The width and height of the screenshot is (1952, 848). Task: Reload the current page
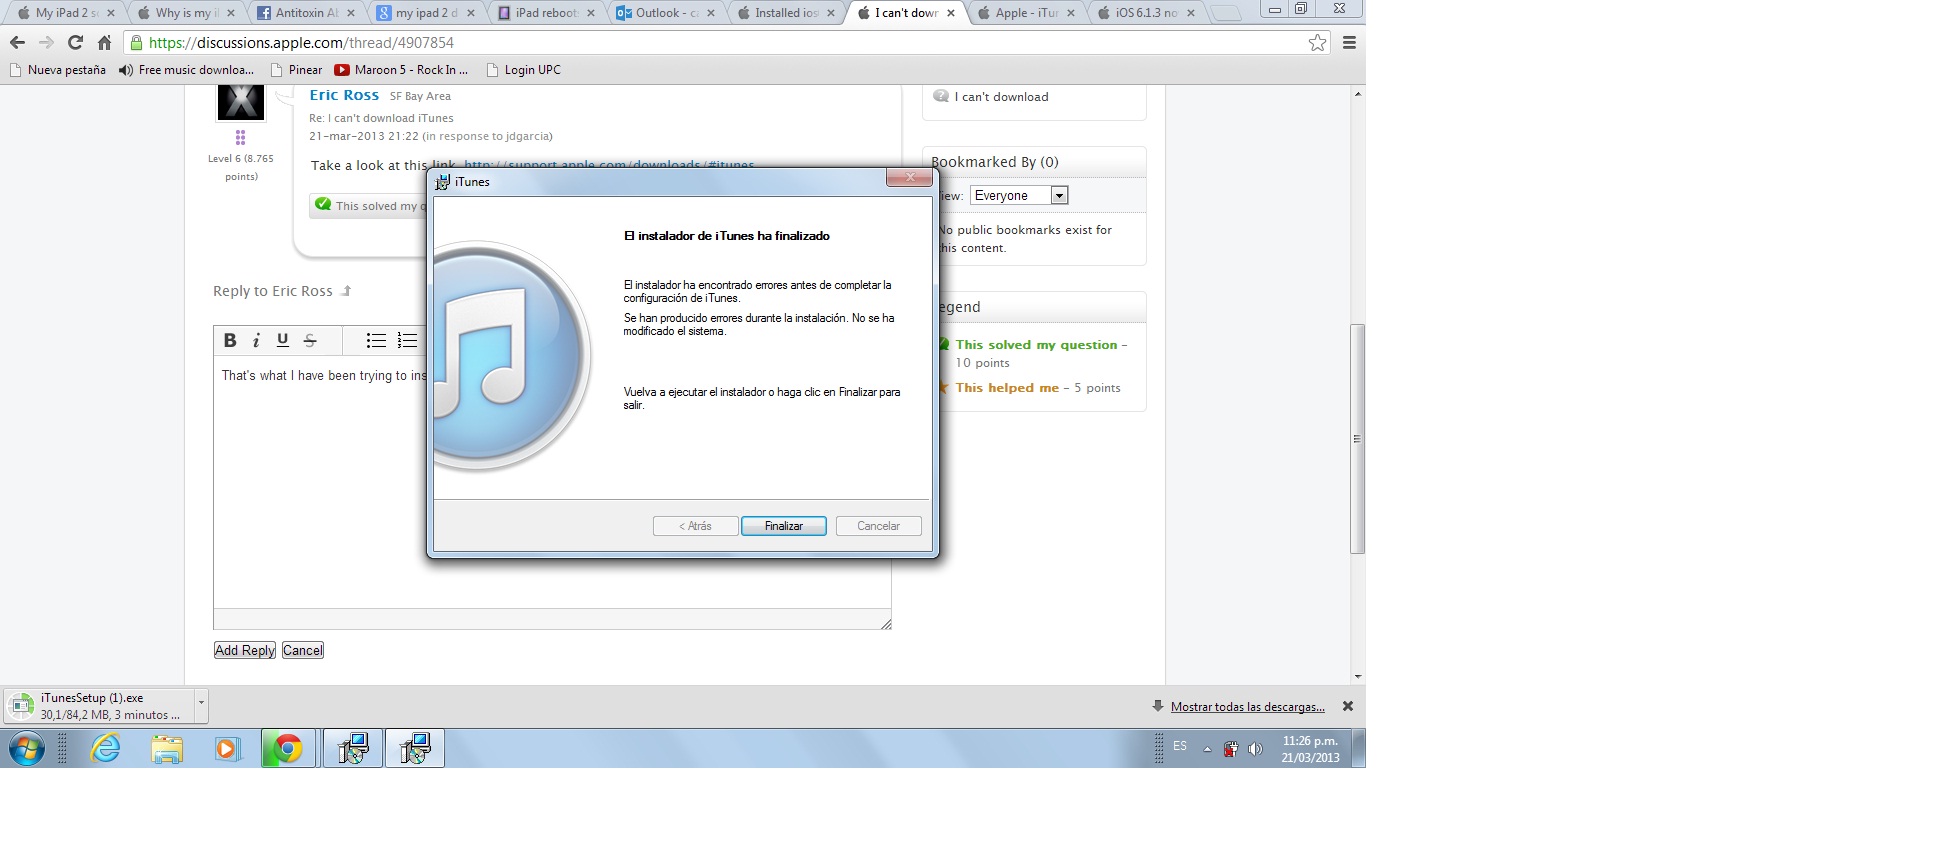[x=75, y=42]
